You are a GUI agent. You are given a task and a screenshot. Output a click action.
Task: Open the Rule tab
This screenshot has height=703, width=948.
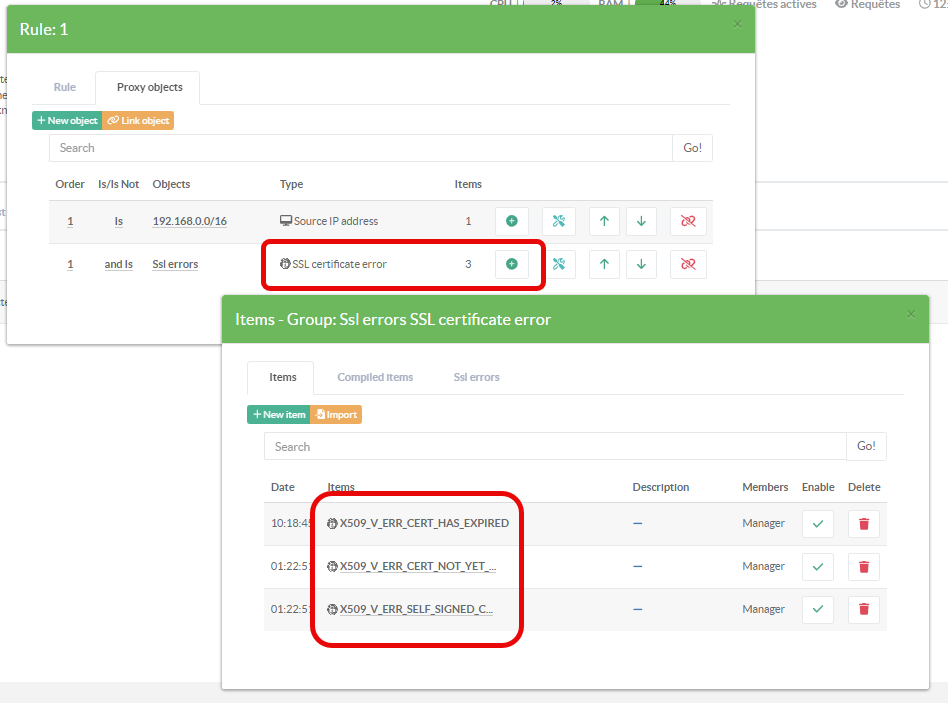(x=65, y=87)
